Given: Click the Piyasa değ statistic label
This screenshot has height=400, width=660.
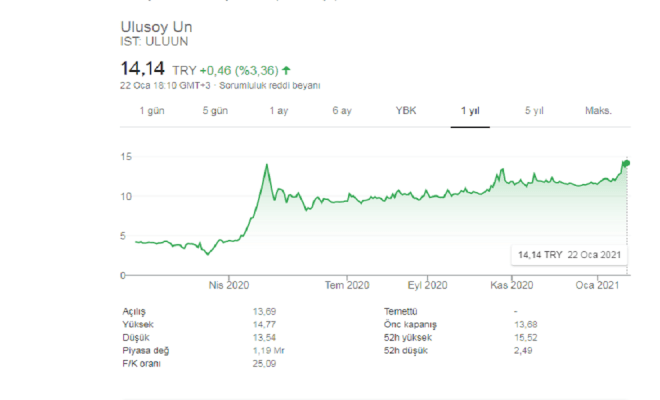Looking at the screenshot, I should point(145,349).
